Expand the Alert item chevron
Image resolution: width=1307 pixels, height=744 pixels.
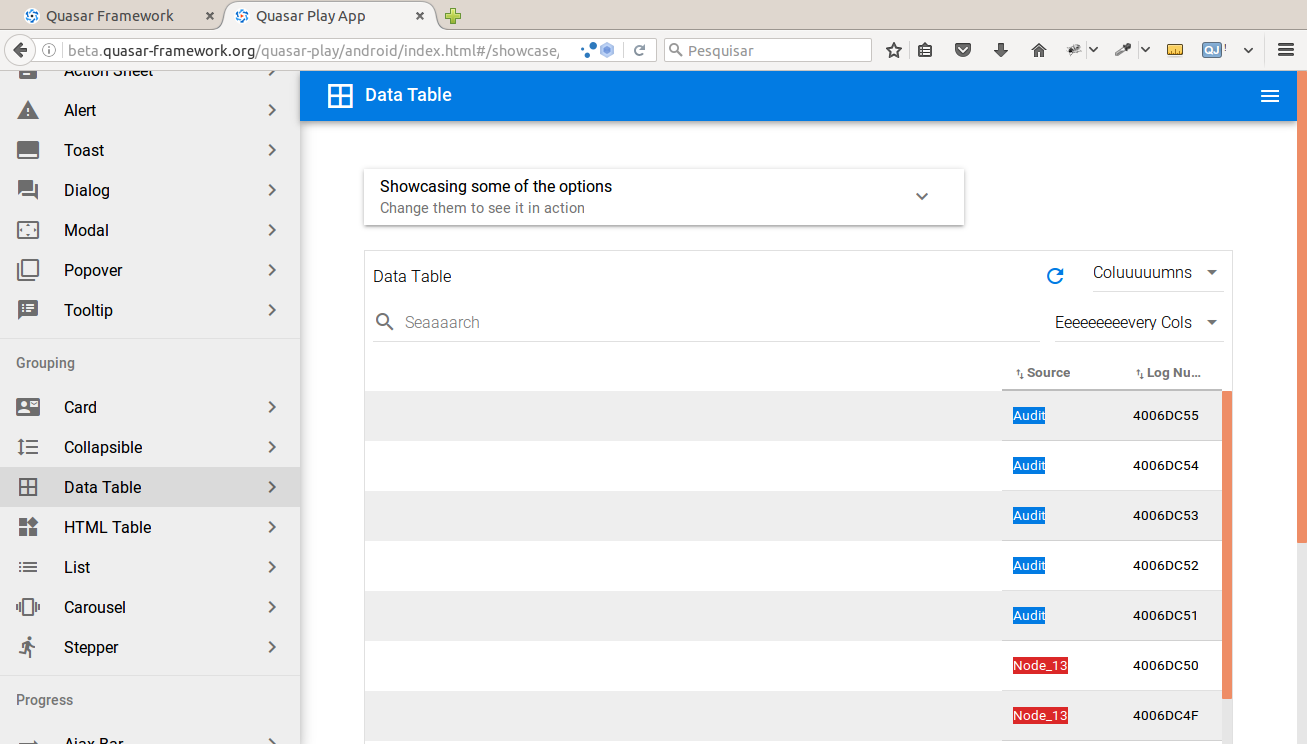tap(272, 110)
